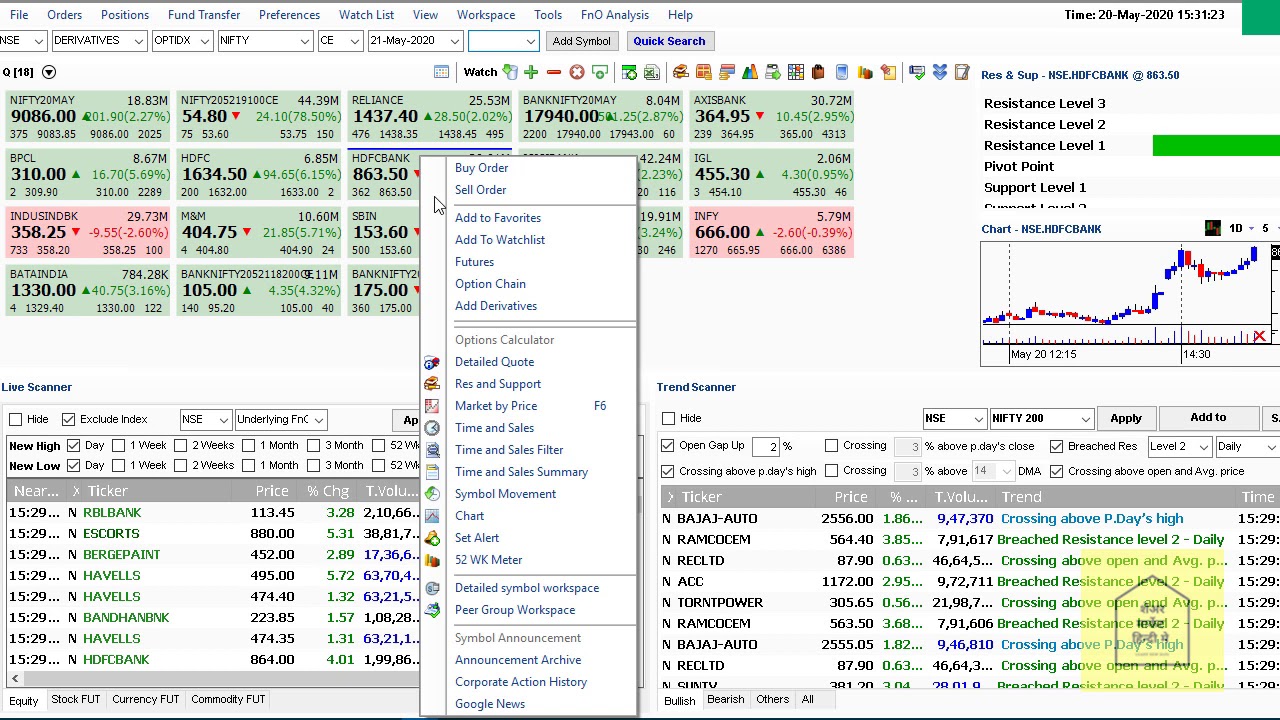Click the blue double down arrows icon
The width and height of the screenshot is (1280, 720).
pyautogui.click(x=940, y=72)
